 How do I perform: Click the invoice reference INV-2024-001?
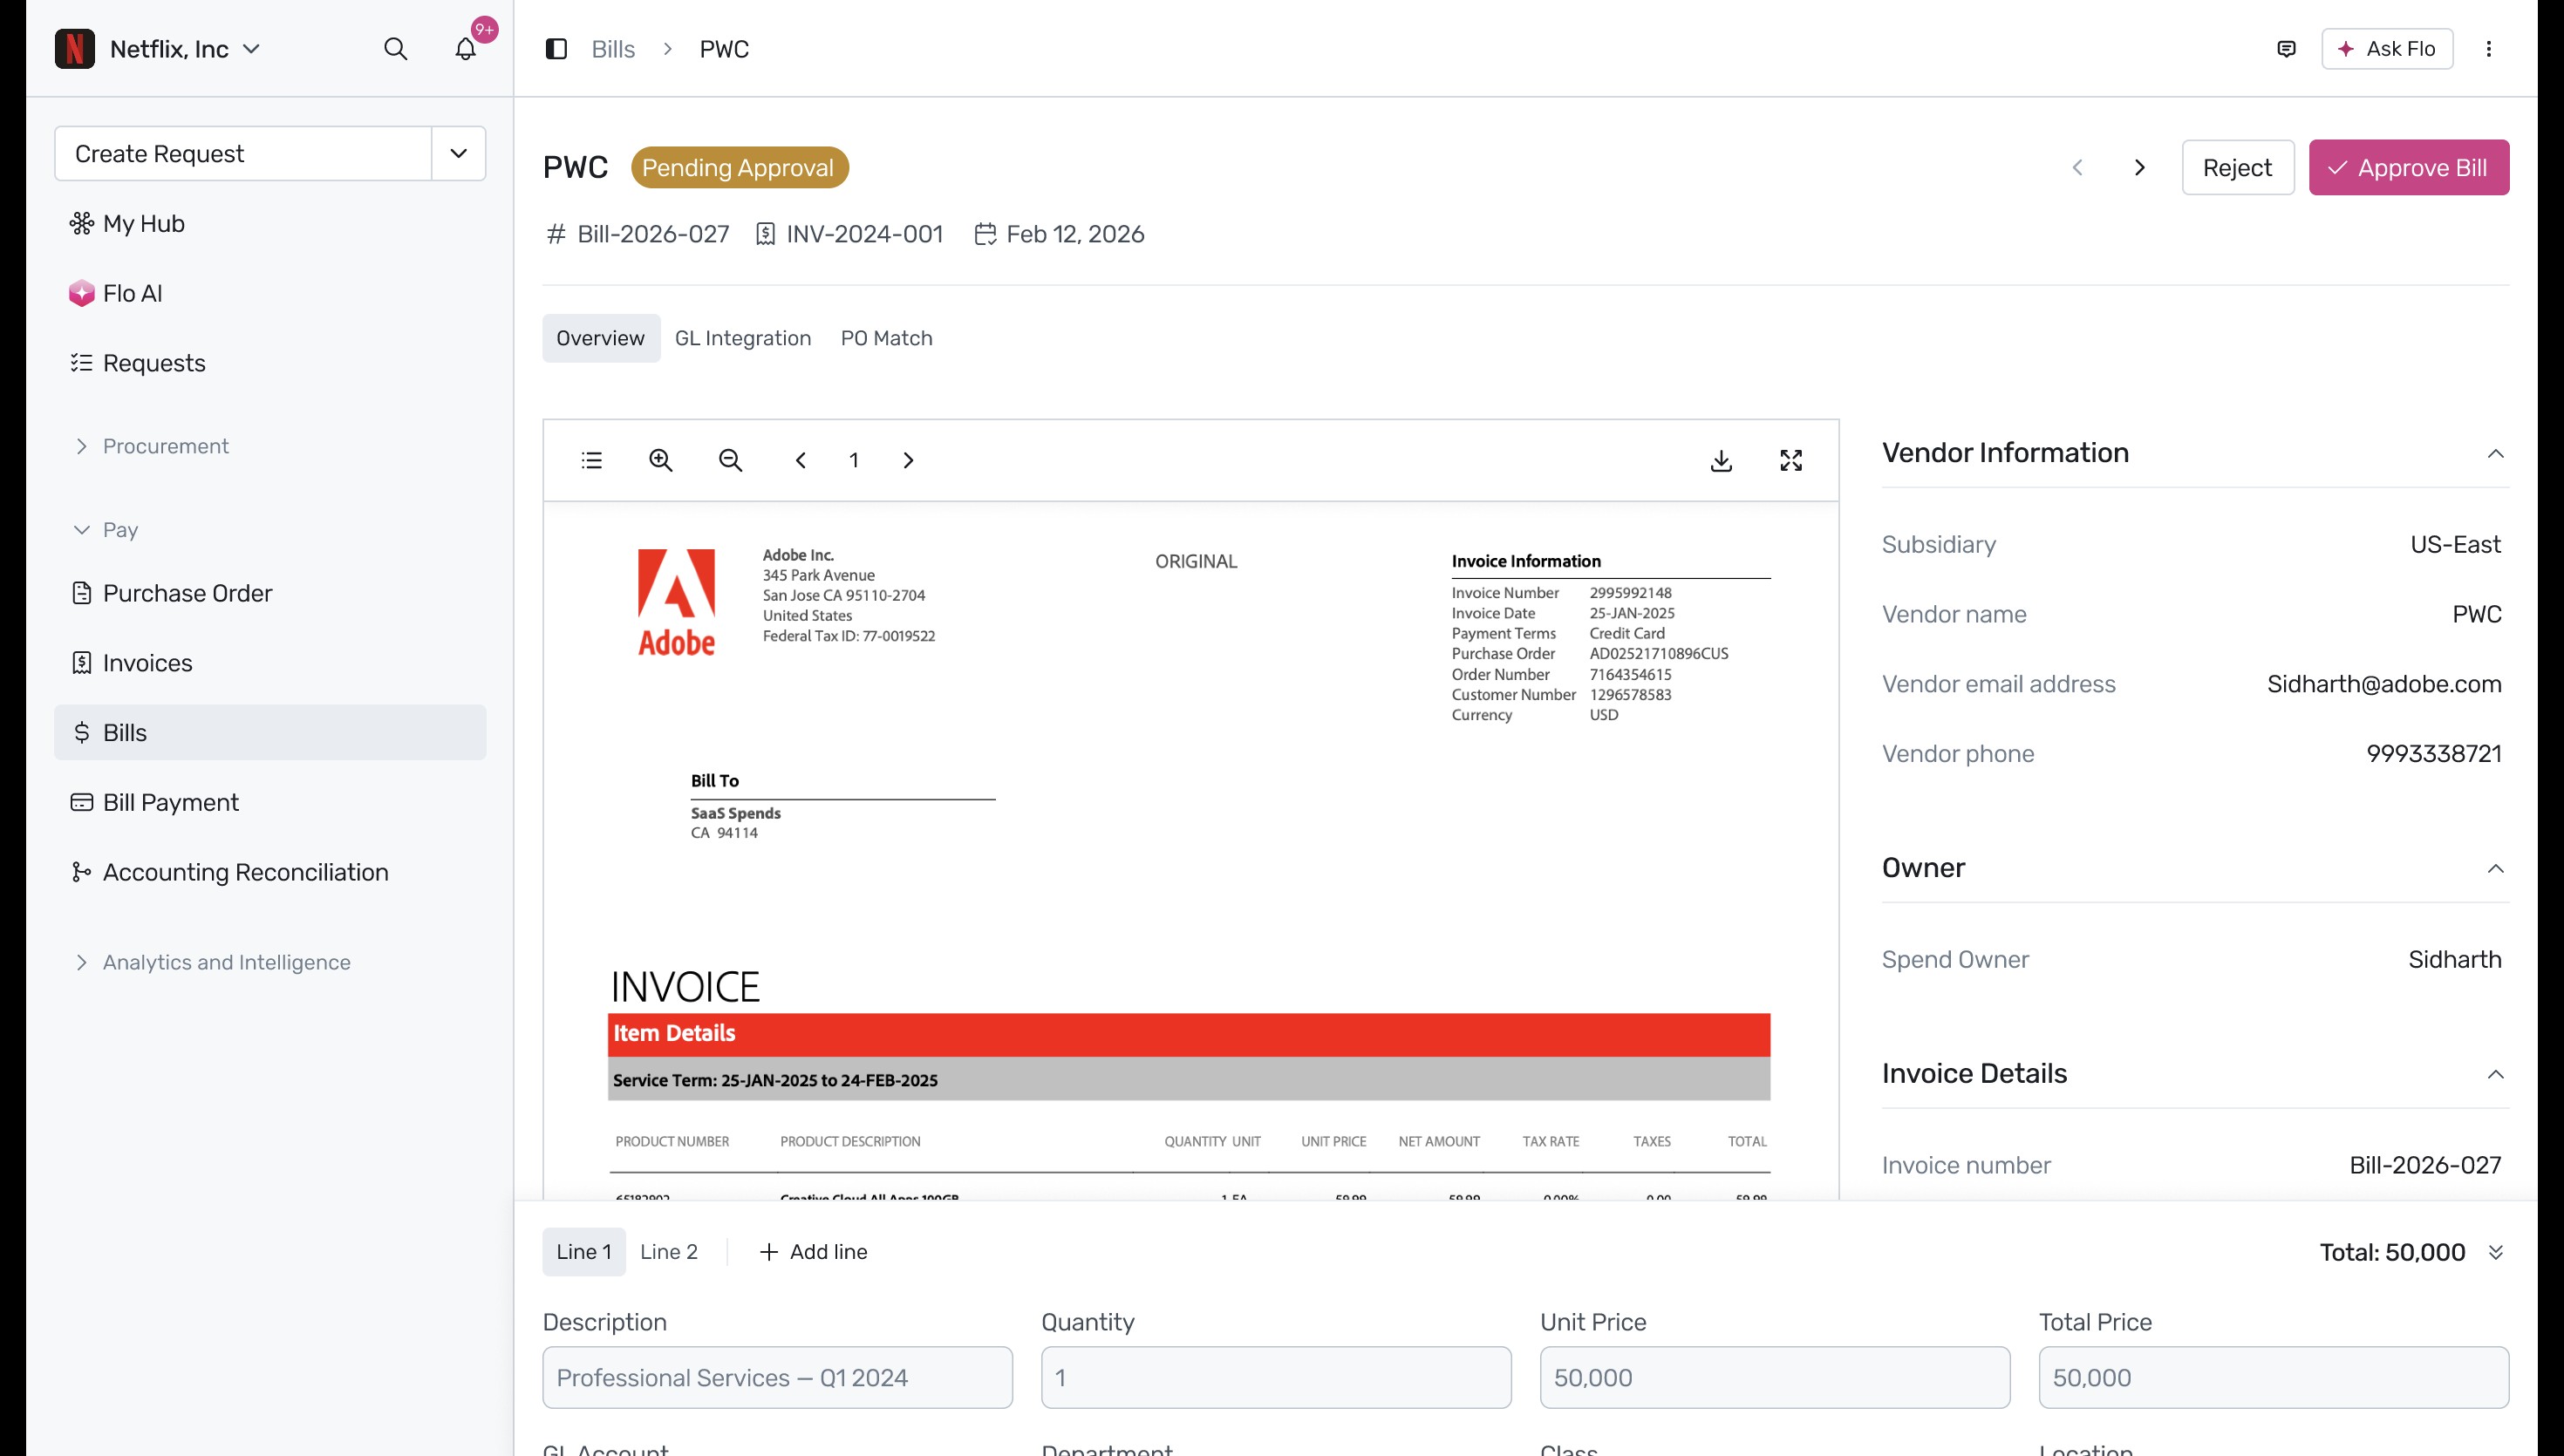(865, 234)
